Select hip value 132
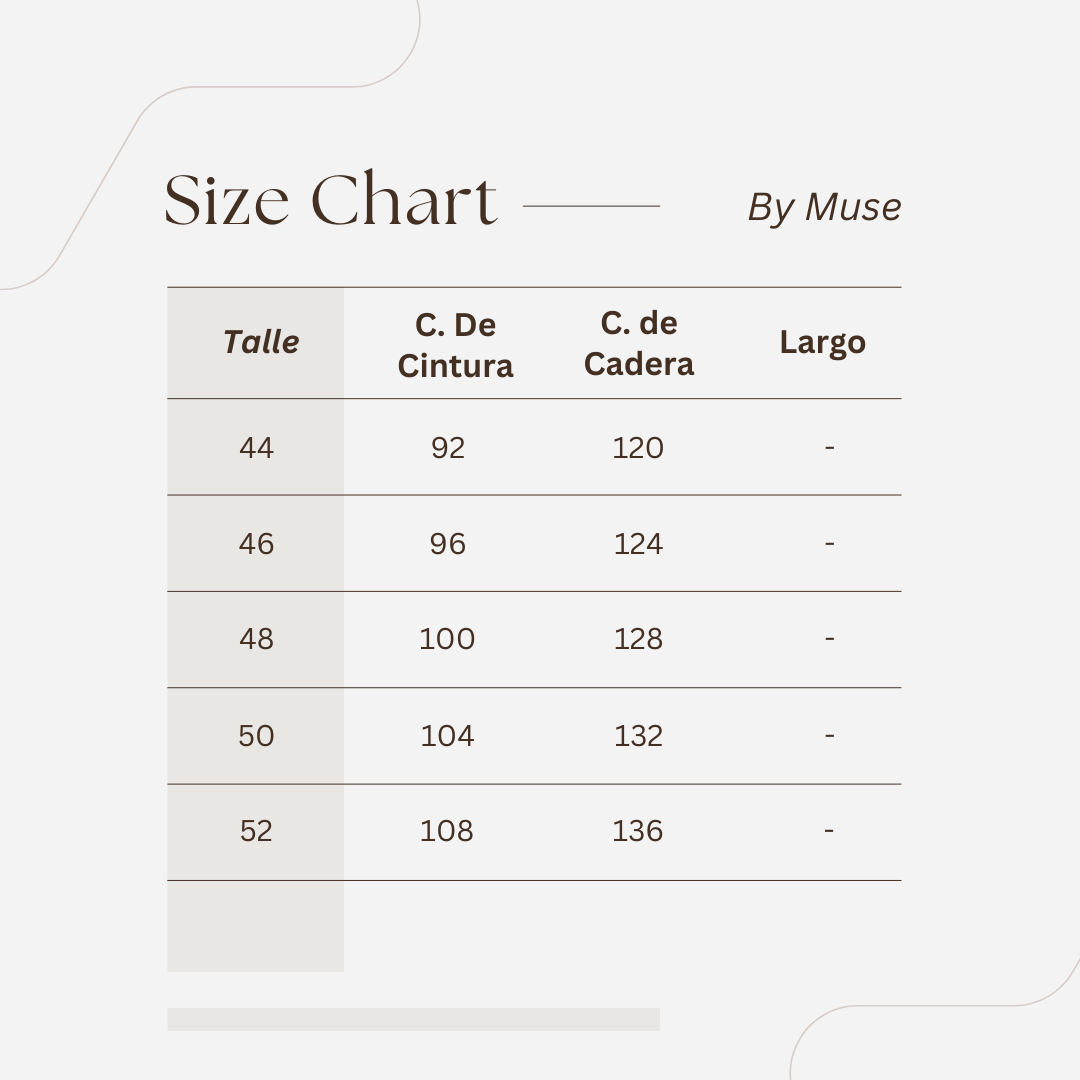 (638, 736)
